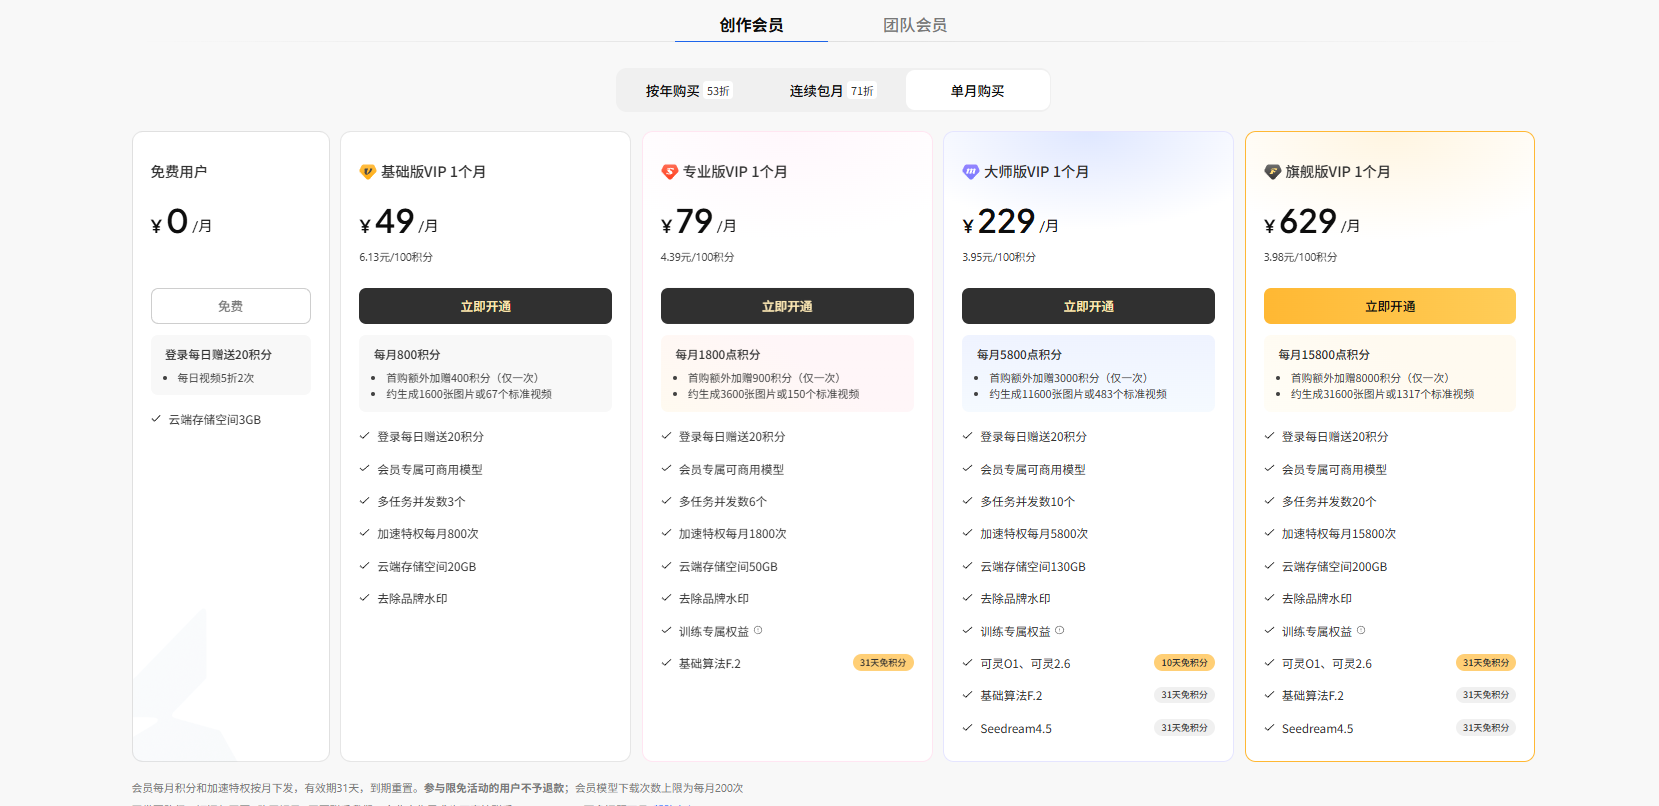
Task: Click the 免费用户 plan title
Action: click(179, 172)
